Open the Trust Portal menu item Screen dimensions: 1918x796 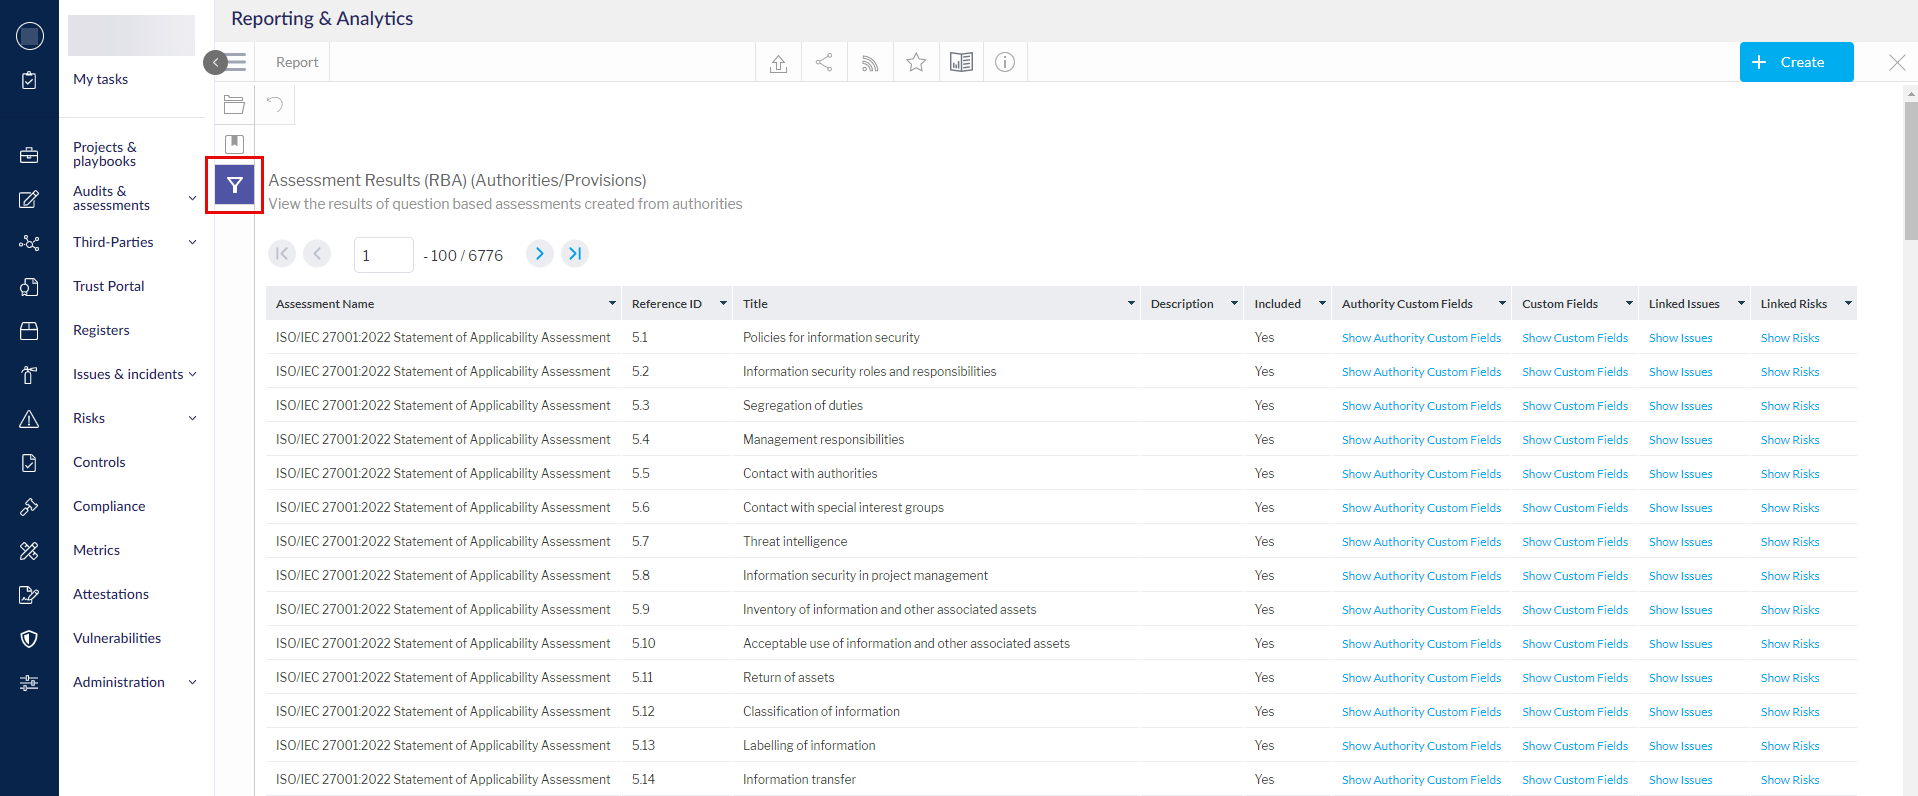[108, 286]
